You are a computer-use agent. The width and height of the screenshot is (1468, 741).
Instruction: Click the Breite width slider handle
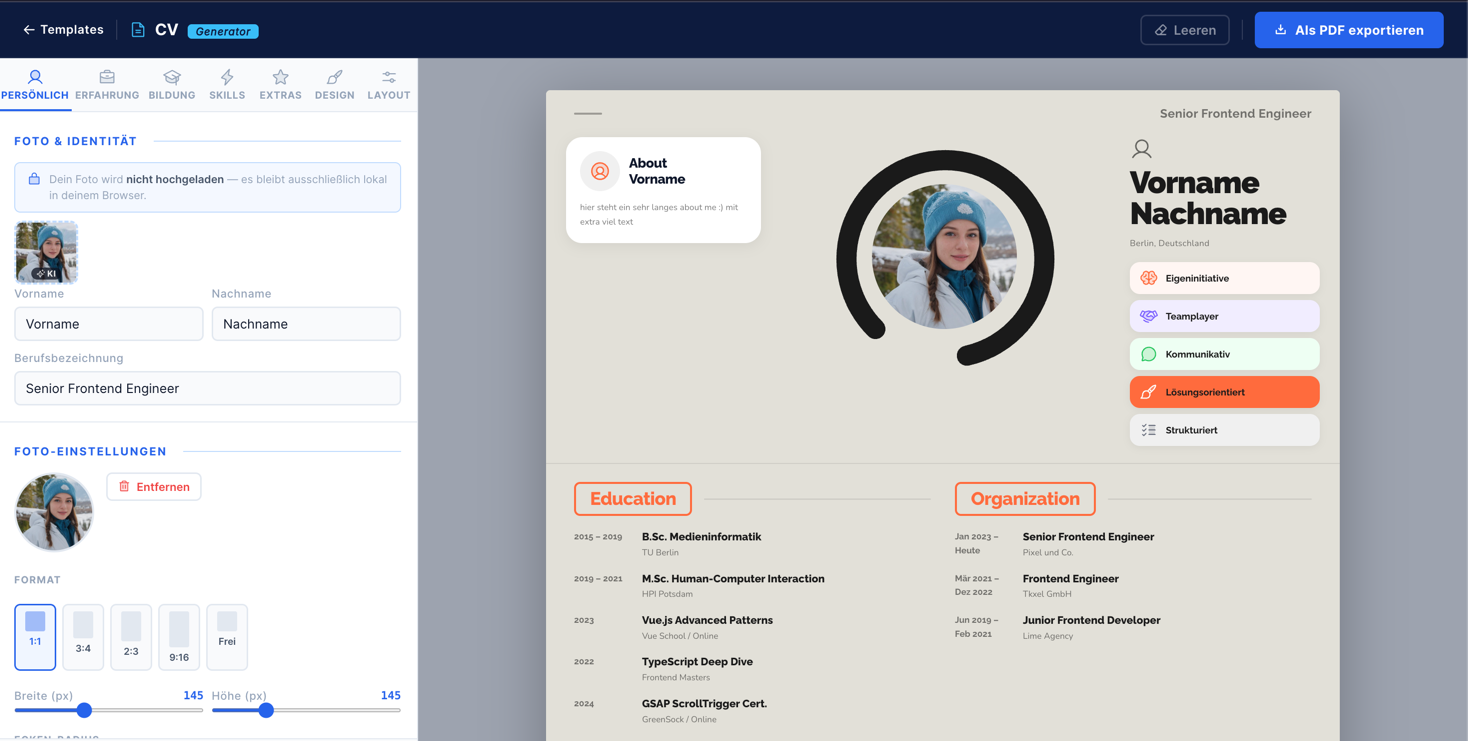click(85, 710)
